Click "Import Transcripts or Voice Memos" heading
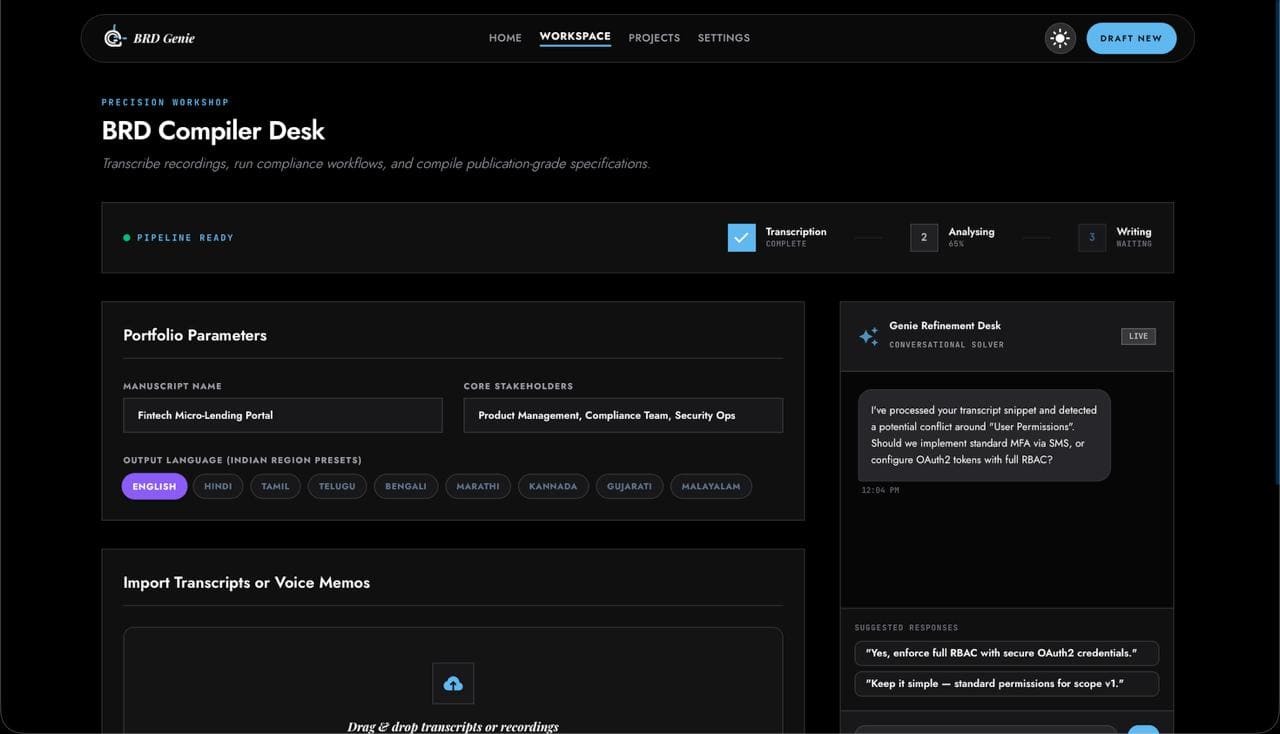The image size is (1280, 734). point(246,582)
